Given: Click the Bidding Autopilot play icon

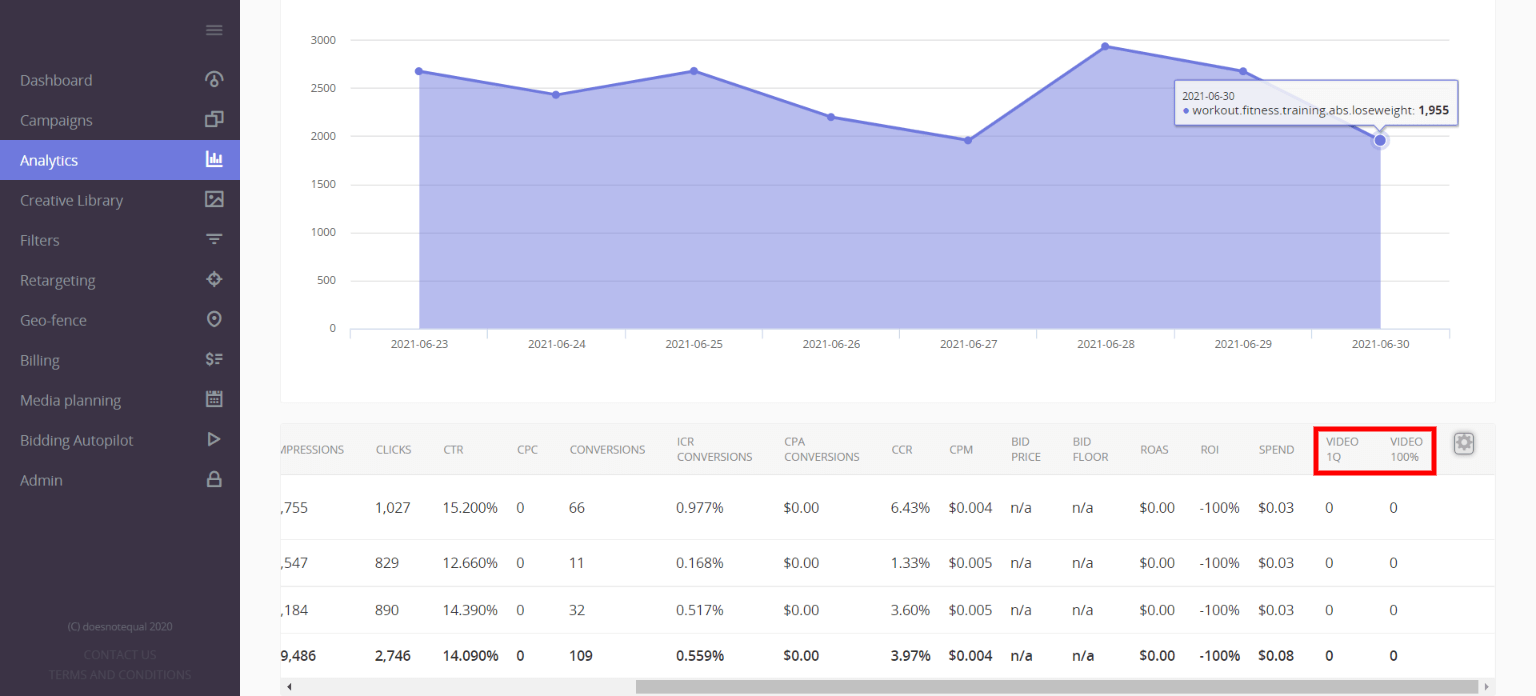Looking at the screenshot, I should tap(214, 439).
